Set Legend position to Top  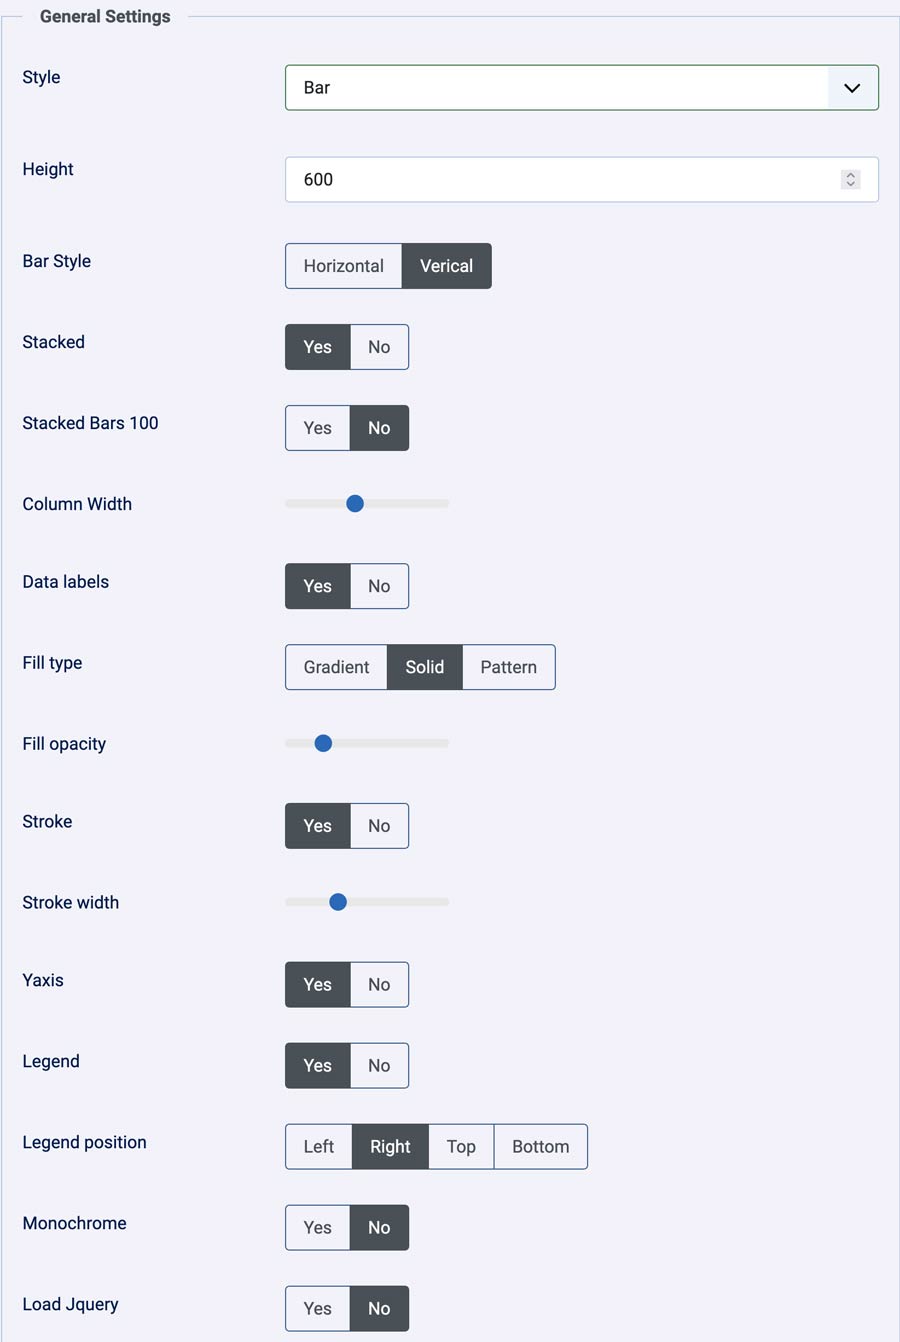461,1147
